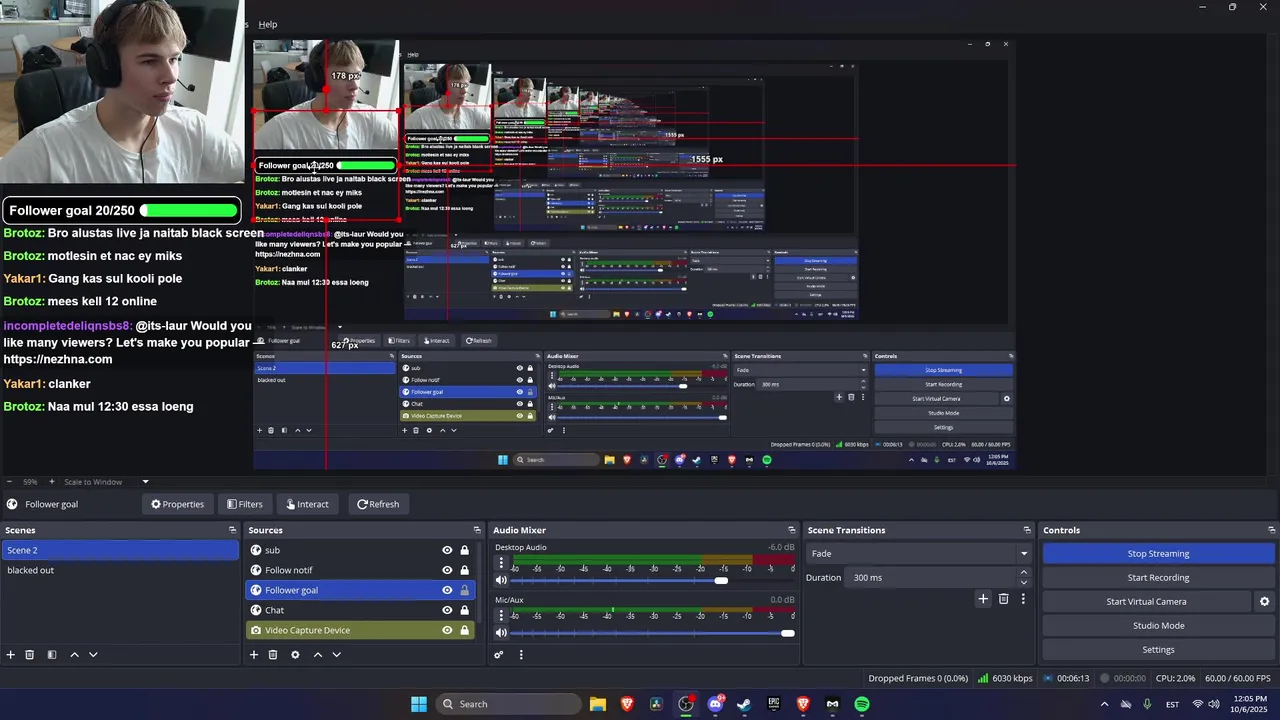Click the Interact button
1280x720 pixels.
307,504
